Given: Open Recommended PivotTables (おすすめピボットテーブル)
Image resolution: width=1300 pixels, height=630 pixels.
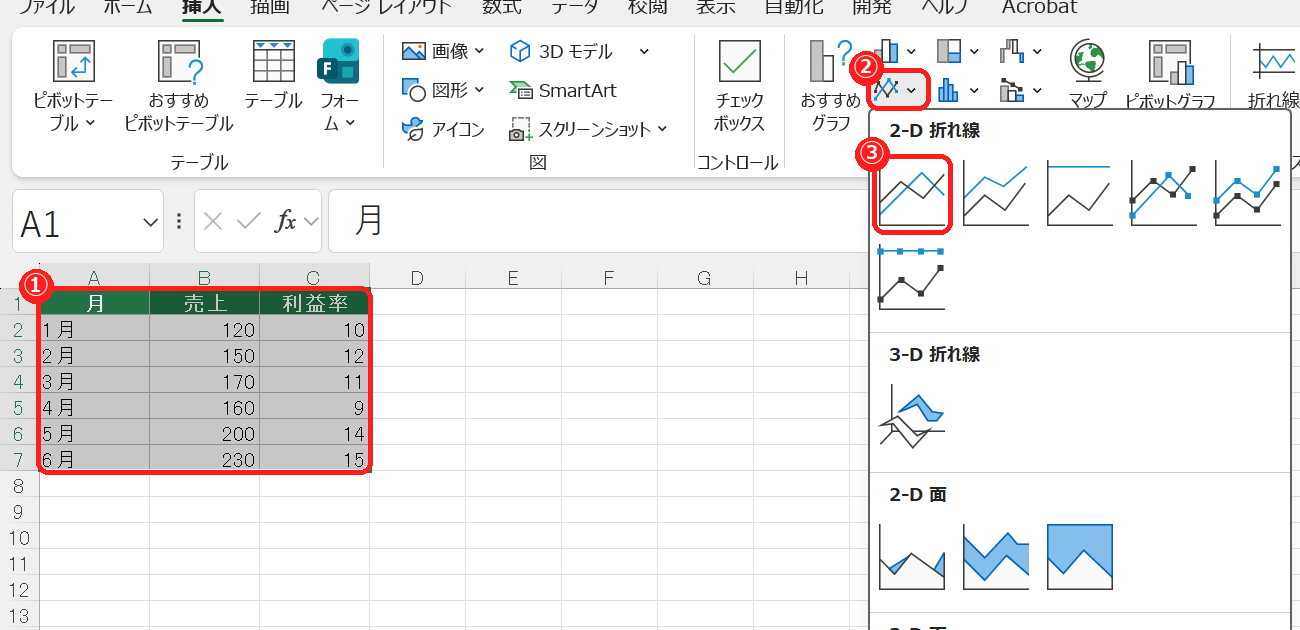Looking at the screenshot, I should pyautogui.click(x=179, y=88).
